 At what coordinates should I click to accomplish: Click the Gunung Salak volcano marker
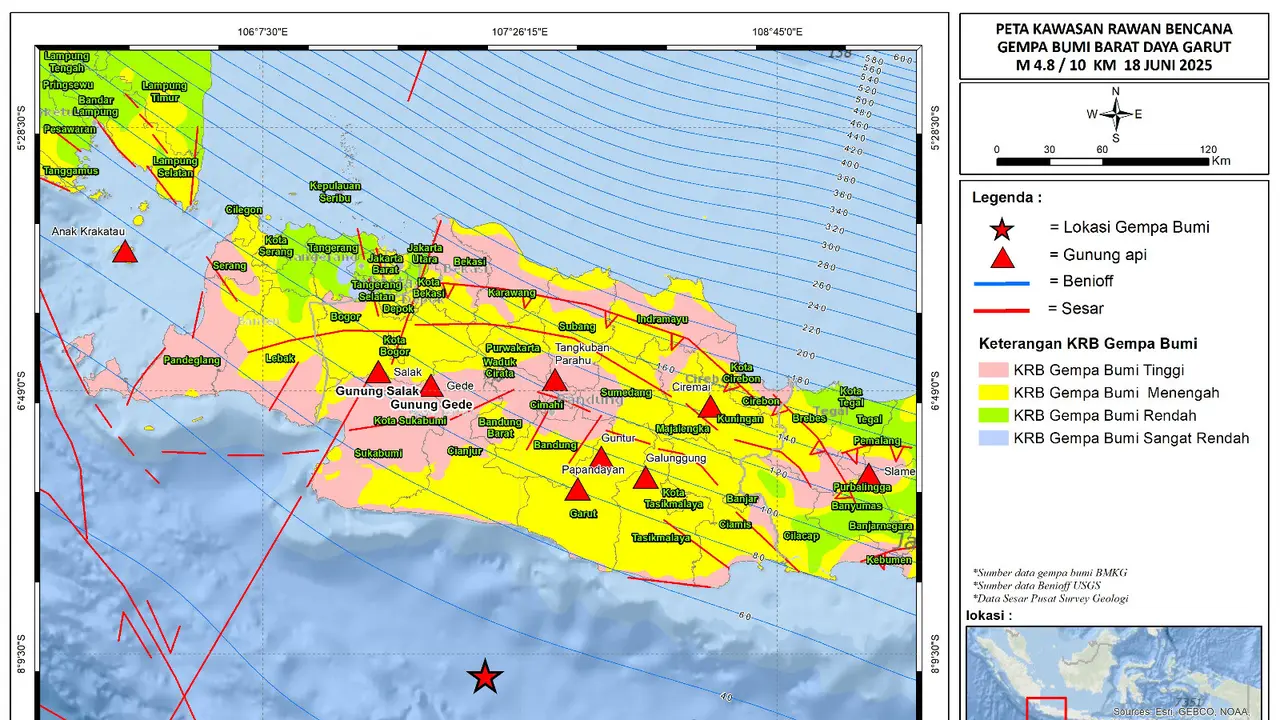click(x=377, y=373)
